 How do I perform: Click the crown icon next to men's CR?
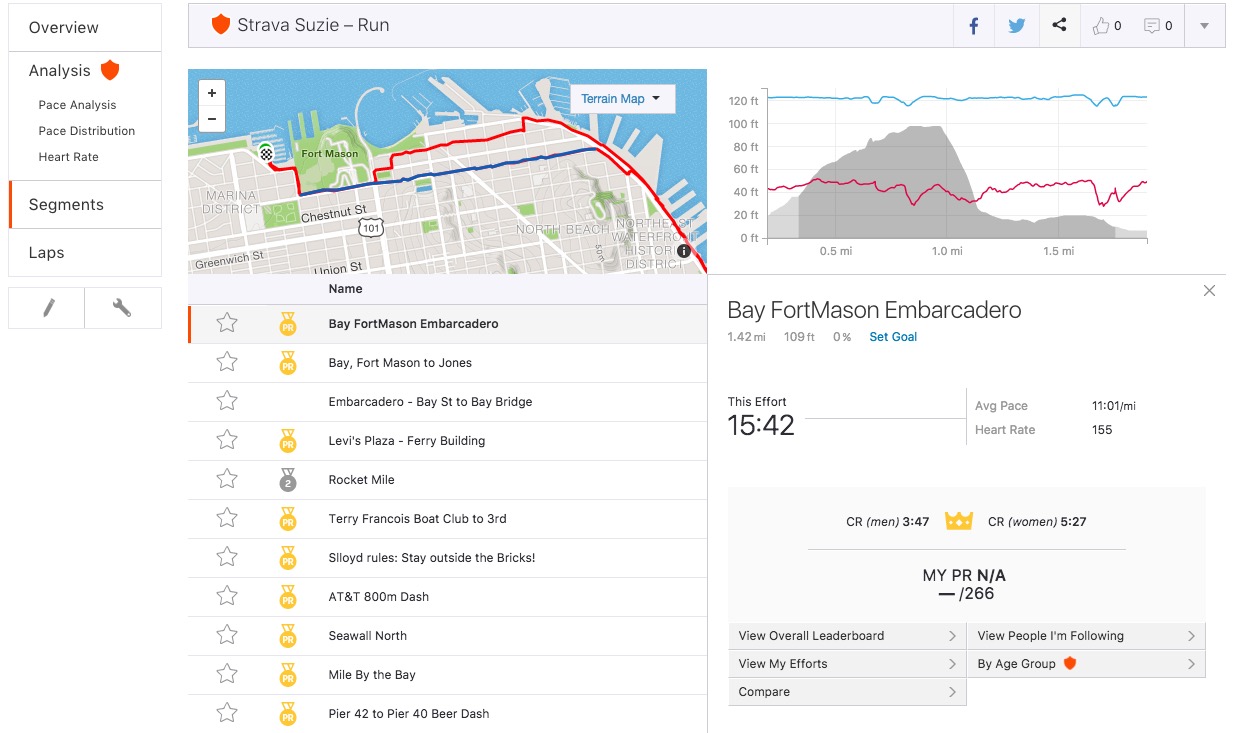(959, 520)
